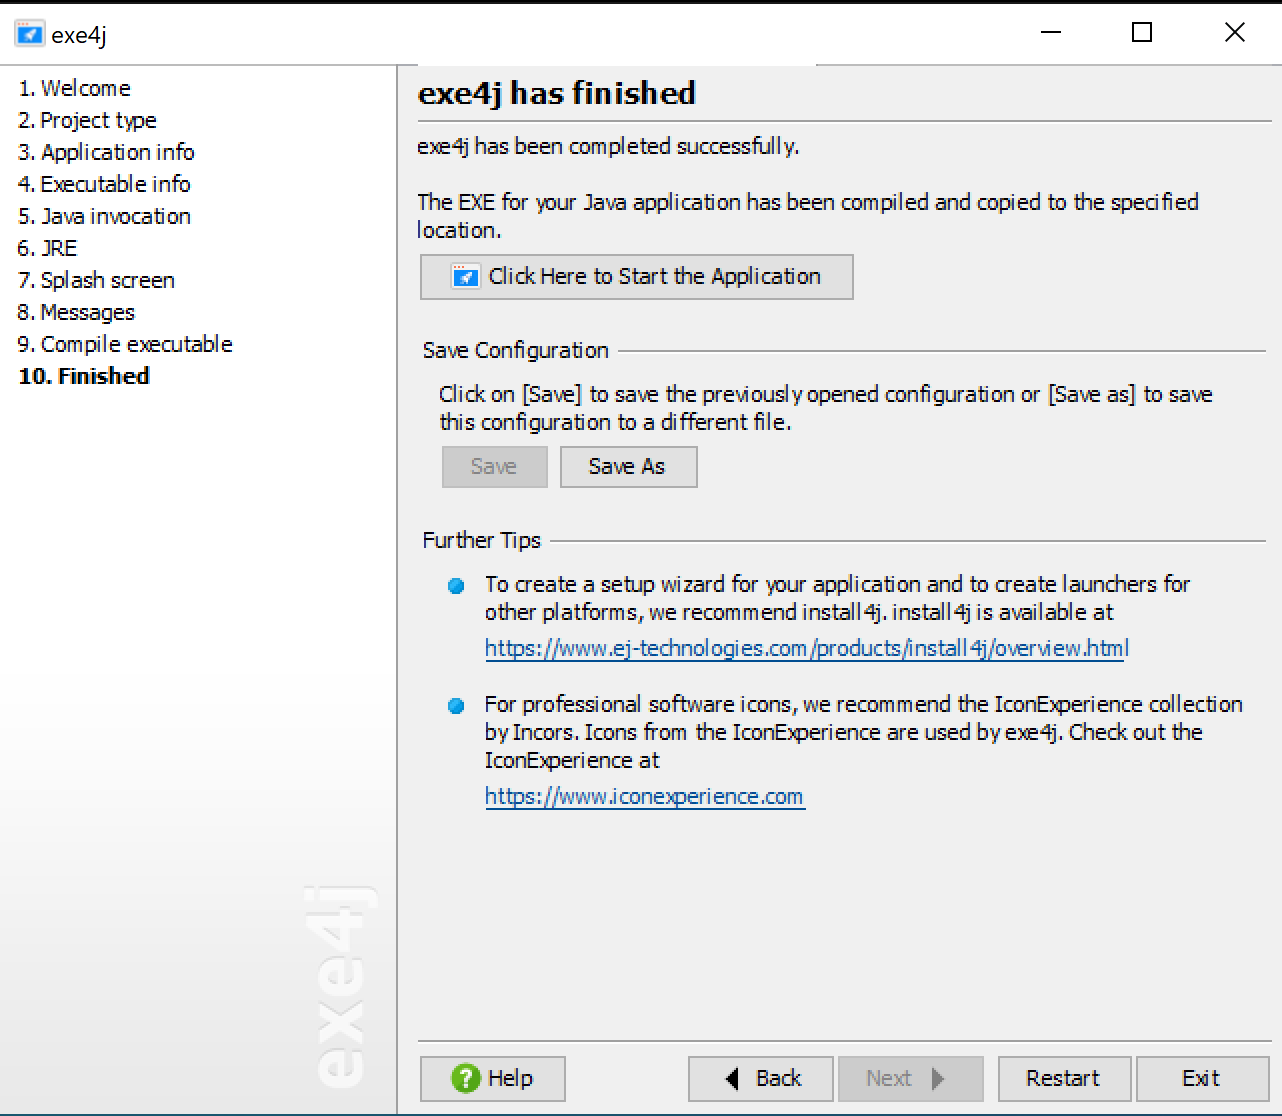Open step 7 Splash screen

(96, 280)
